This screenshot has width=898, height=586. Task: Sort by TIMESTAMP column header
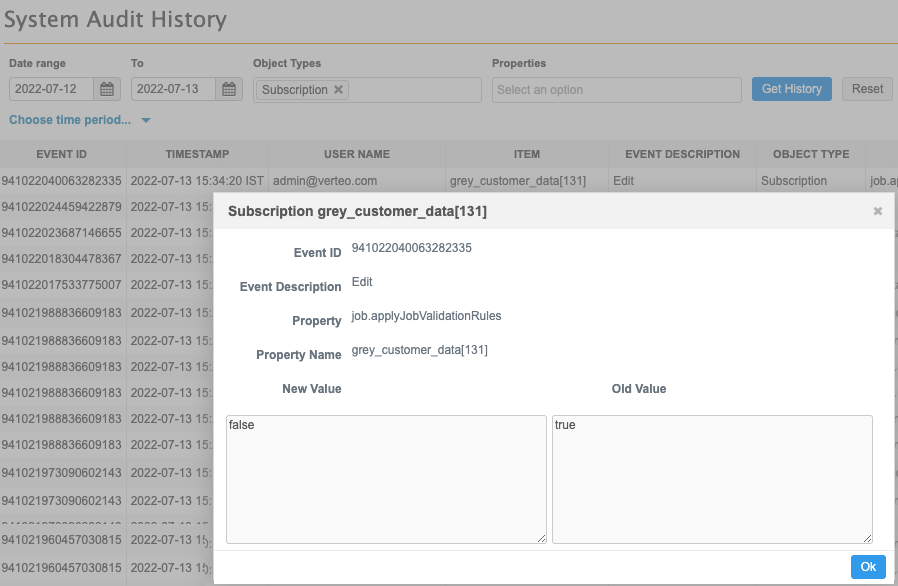pos(197,155)
